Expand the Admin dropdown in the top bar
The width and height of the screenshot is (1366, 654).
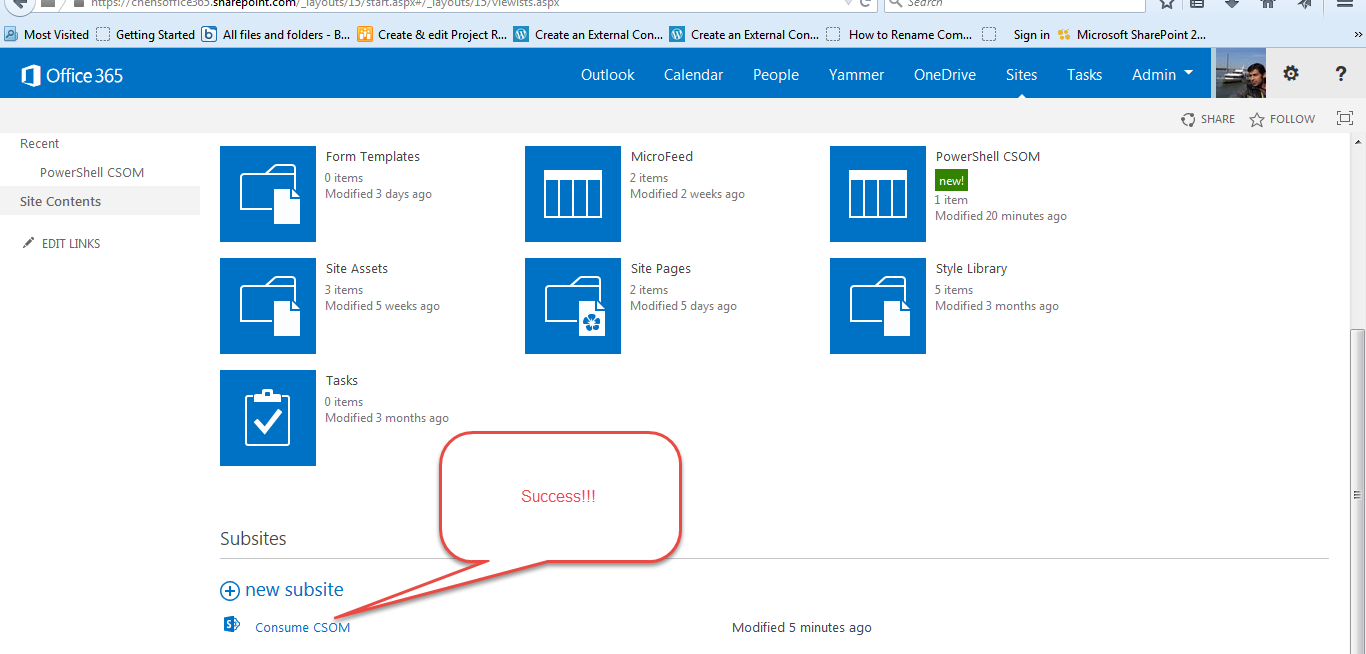pyautogui.click(x=1163, y=74)
